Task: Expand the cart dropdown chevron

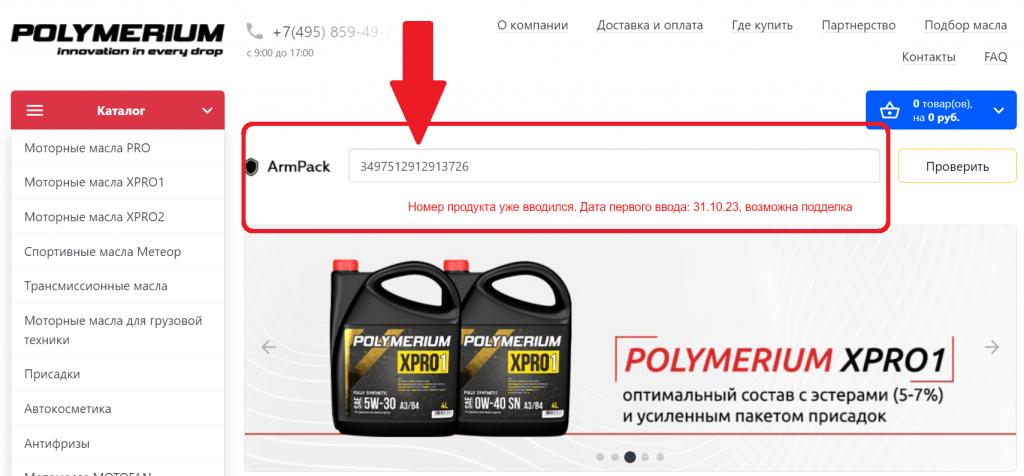Action: pyautogui.click(x=999, y=110)
